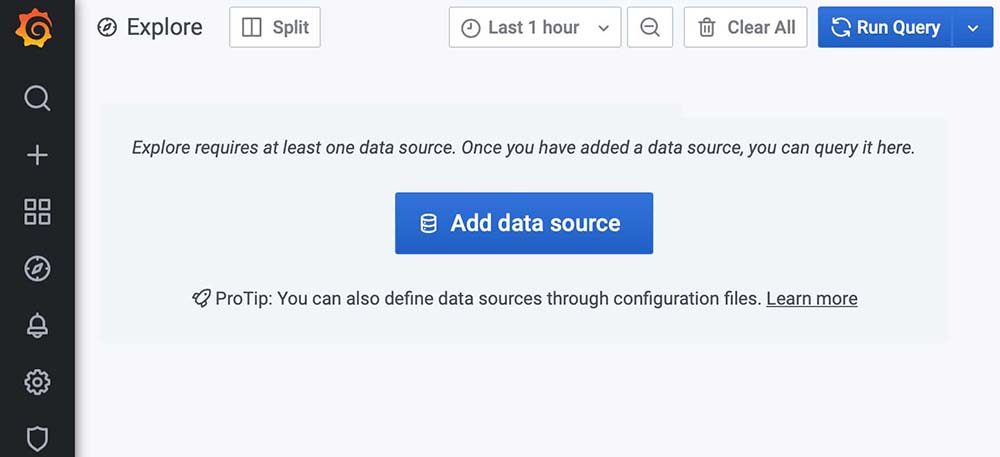The image size is (1000, 457).
Task: Click the clock icon in time picker
Action: click(x=470, y=29)
